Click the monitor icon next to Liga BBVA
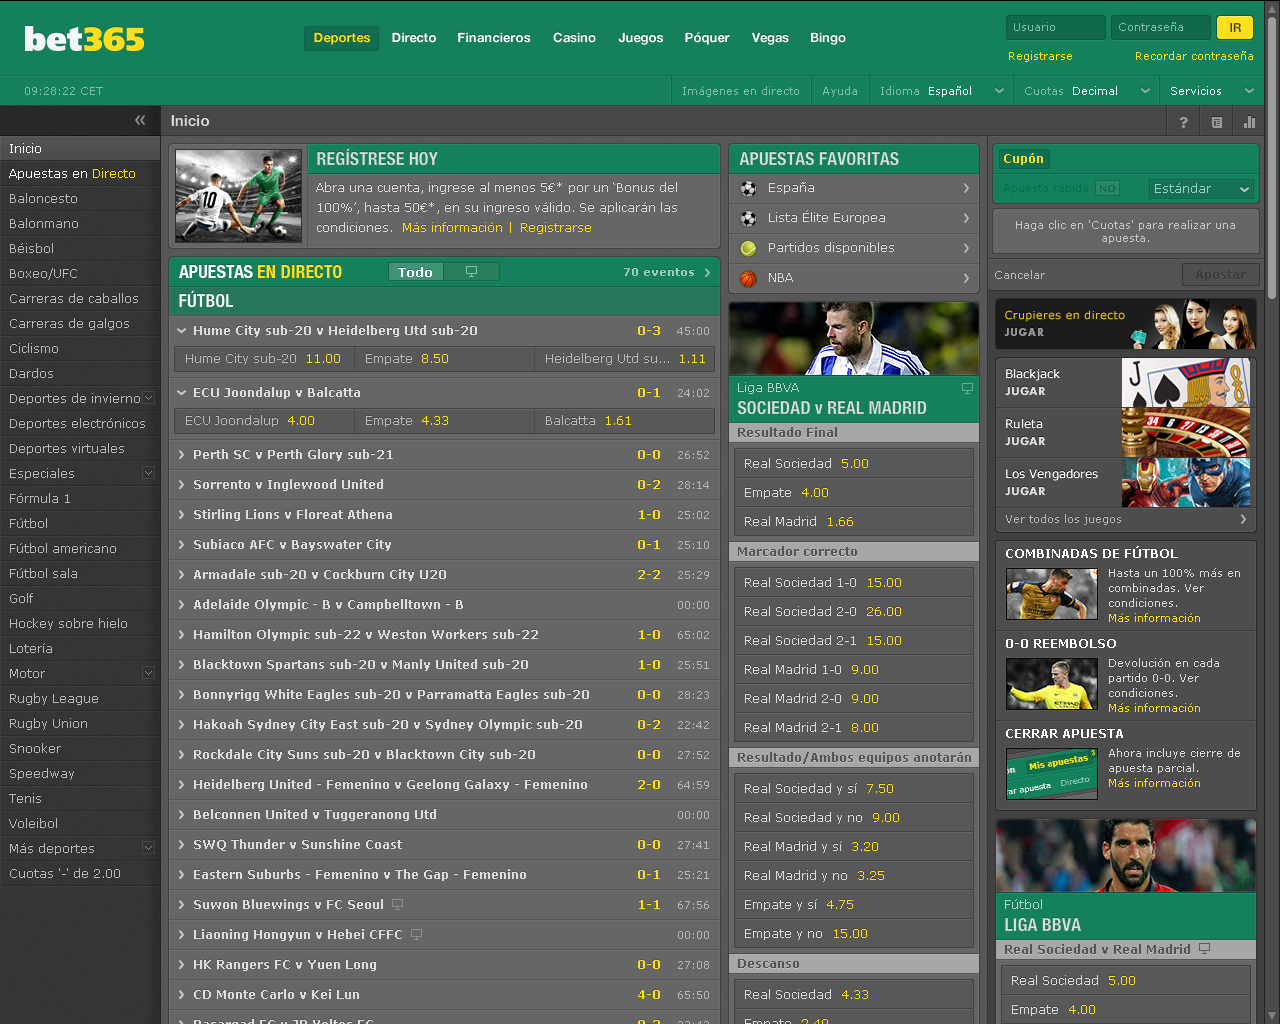Image resolution: width=1280 pixels, height=1024 pixels. point(967,388)
